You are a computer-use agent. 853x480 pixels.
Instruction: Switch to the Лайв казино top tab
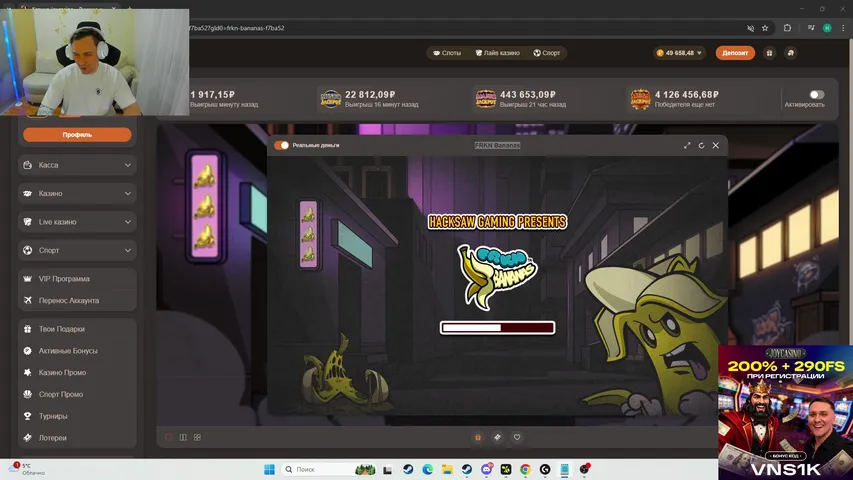click(497, 53)
